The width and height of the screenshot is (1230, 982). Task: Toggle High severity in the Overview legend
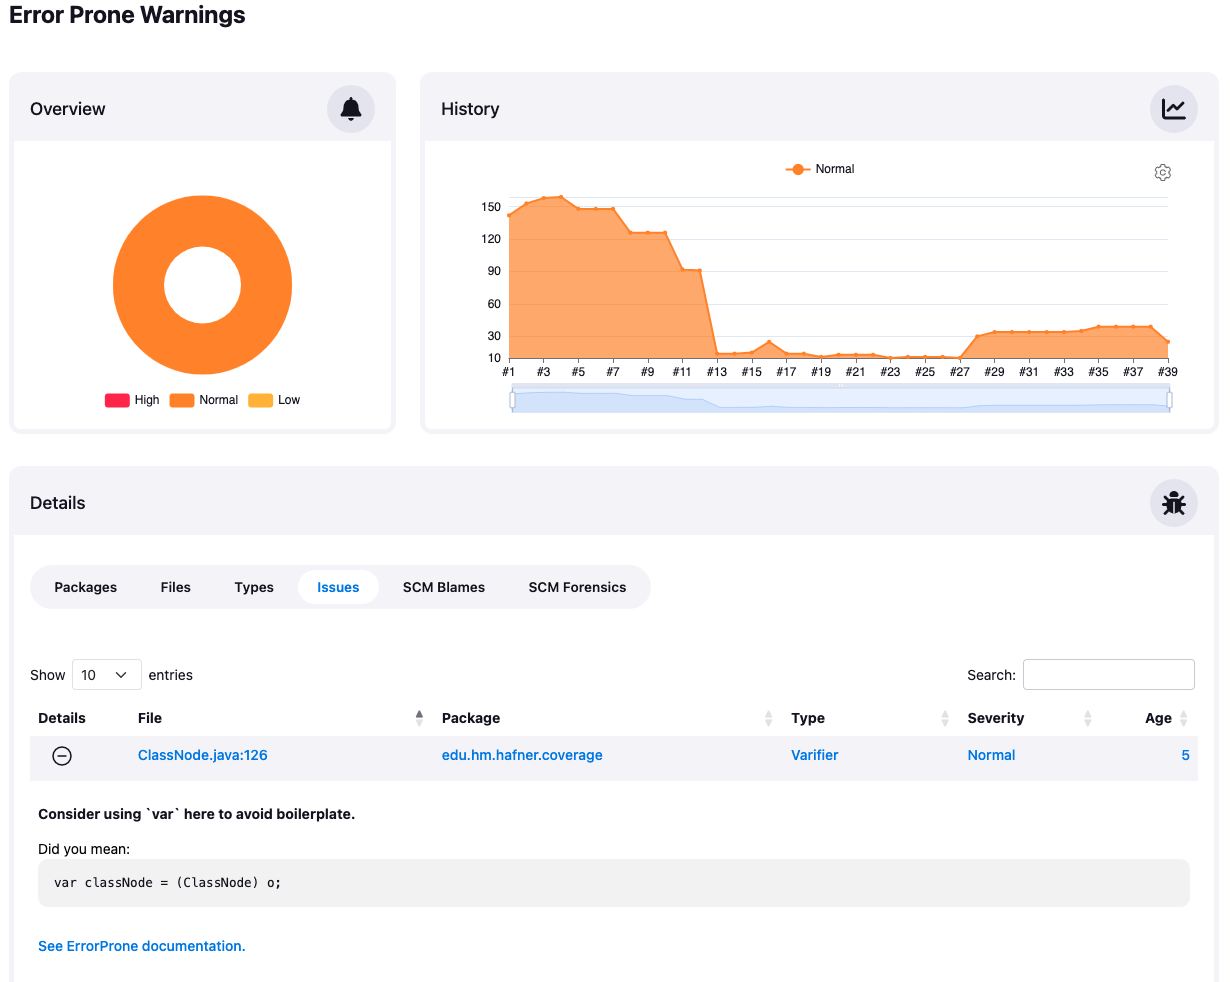pyautogui.click(x=131, y=400)
